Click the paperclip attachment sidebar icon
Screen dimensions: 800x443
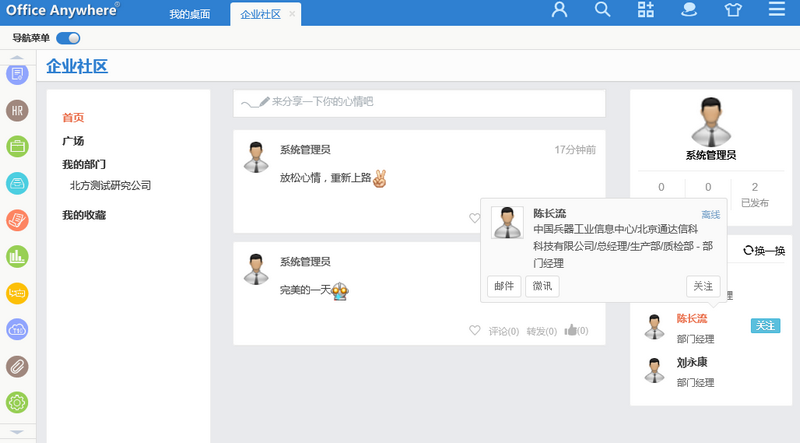tap(17, 366)
